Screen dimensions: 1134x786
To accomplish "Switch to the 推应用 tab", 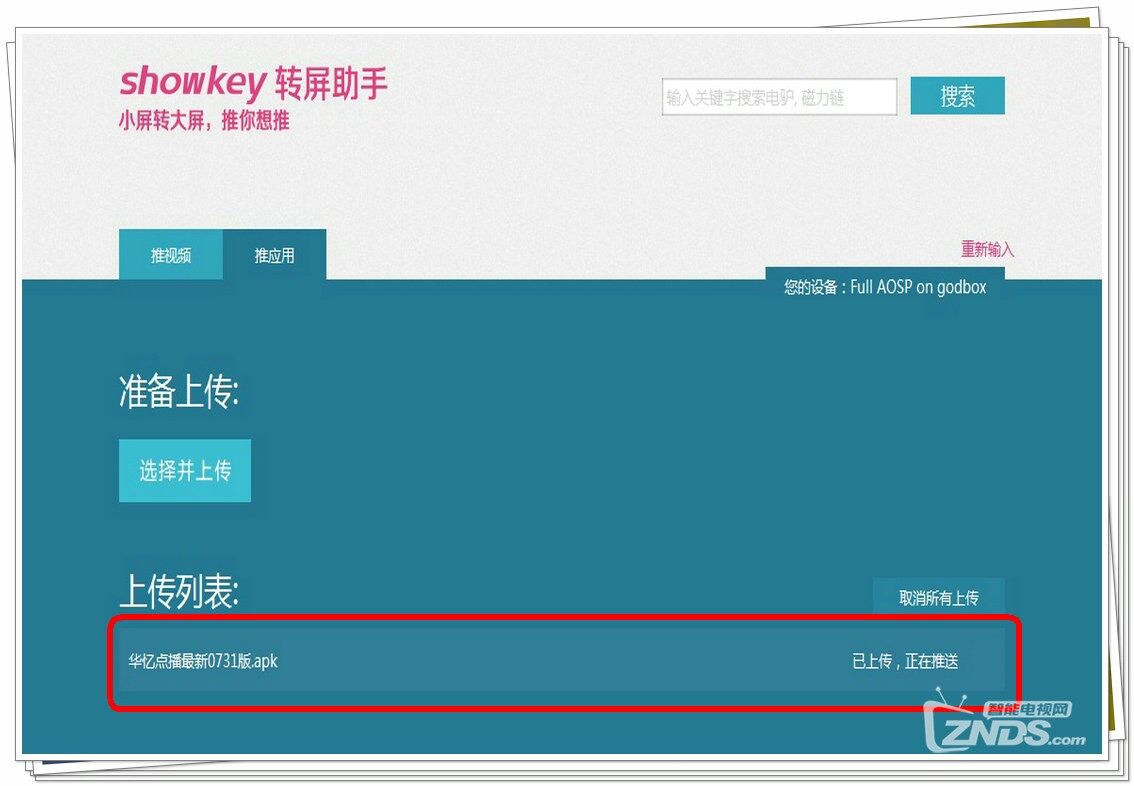I will [x=274, y=255].
